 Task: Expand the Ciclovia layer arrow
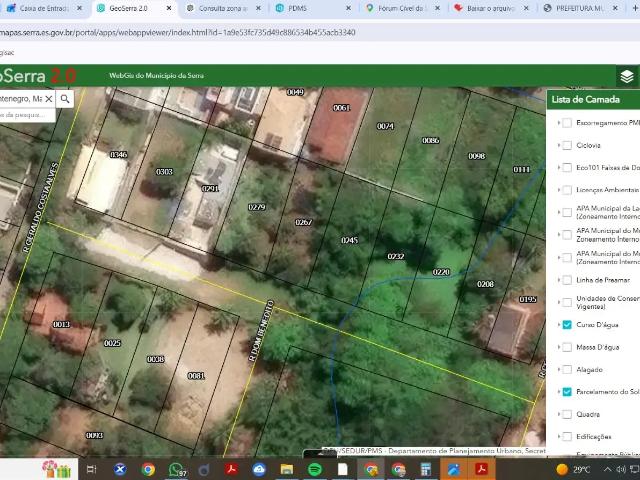coord(558,145)
